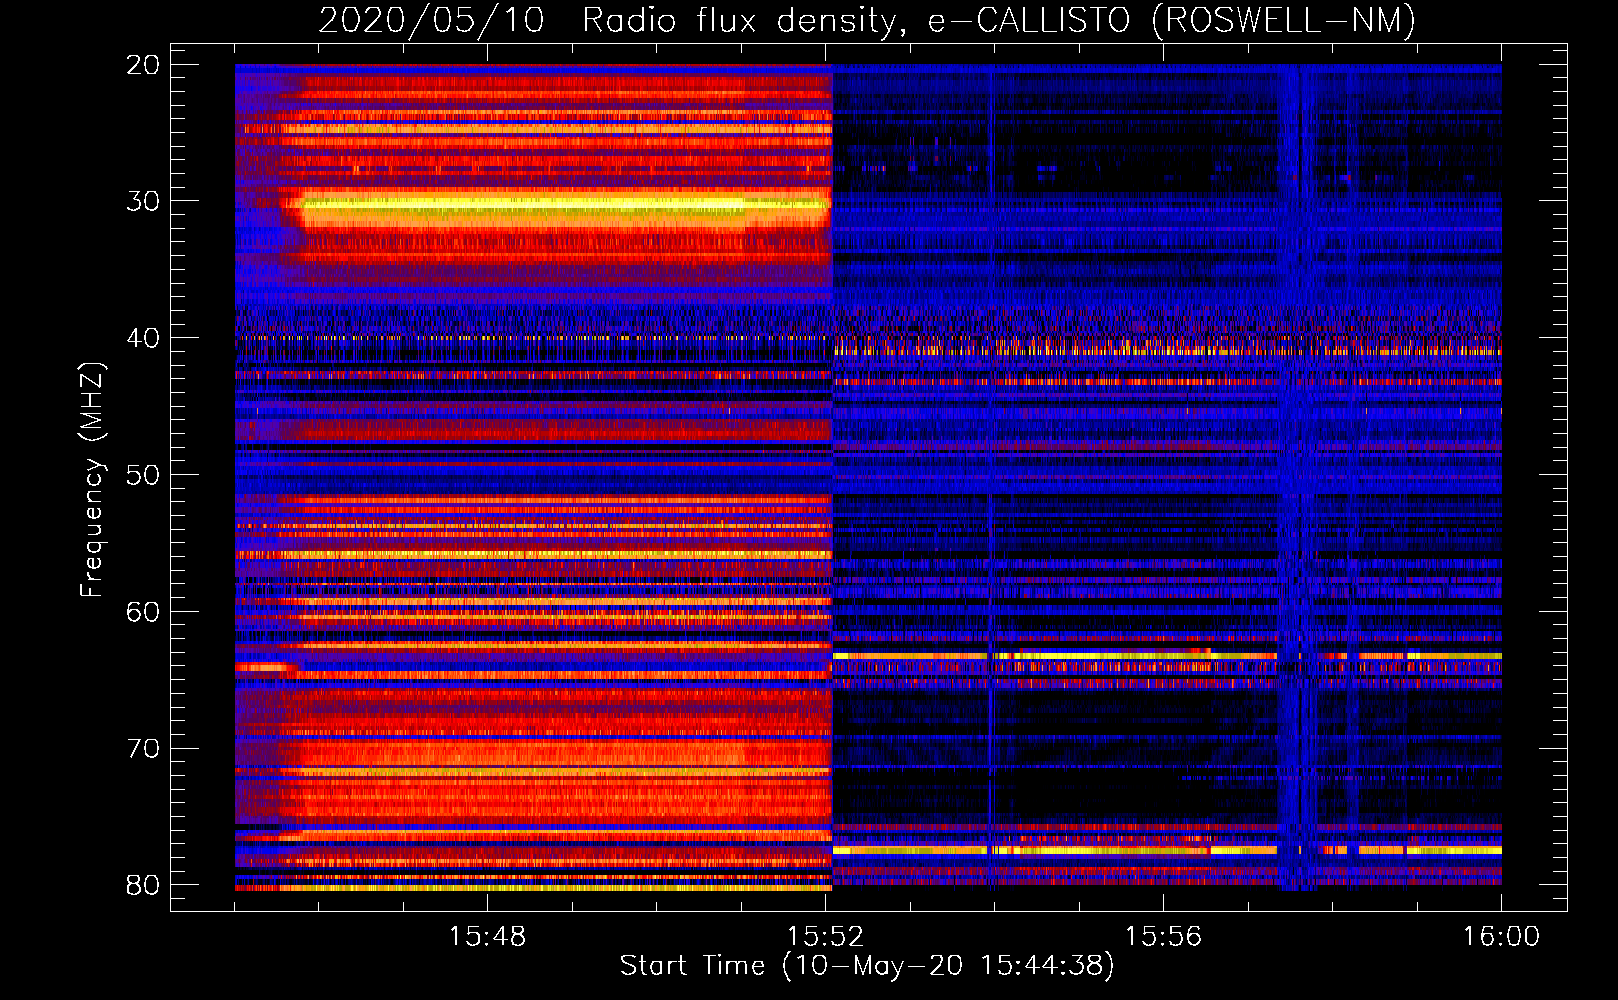Click the 40 MHz frequency tick label
The height and width of the screenshot is (1000, 1618).
click(x=143, y=338)
